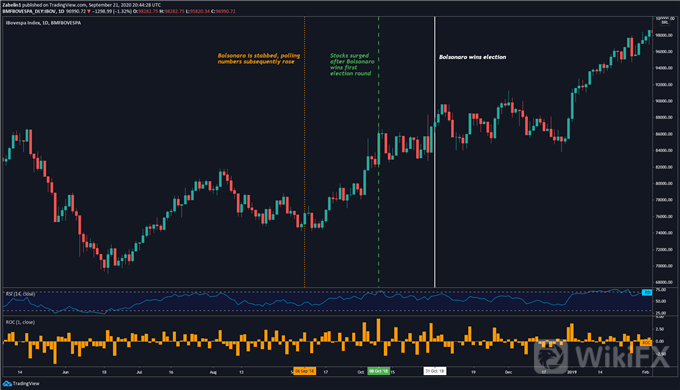Select the green 08 Oct '18 date marker
The image size is (680, 390).
[379, 371]
